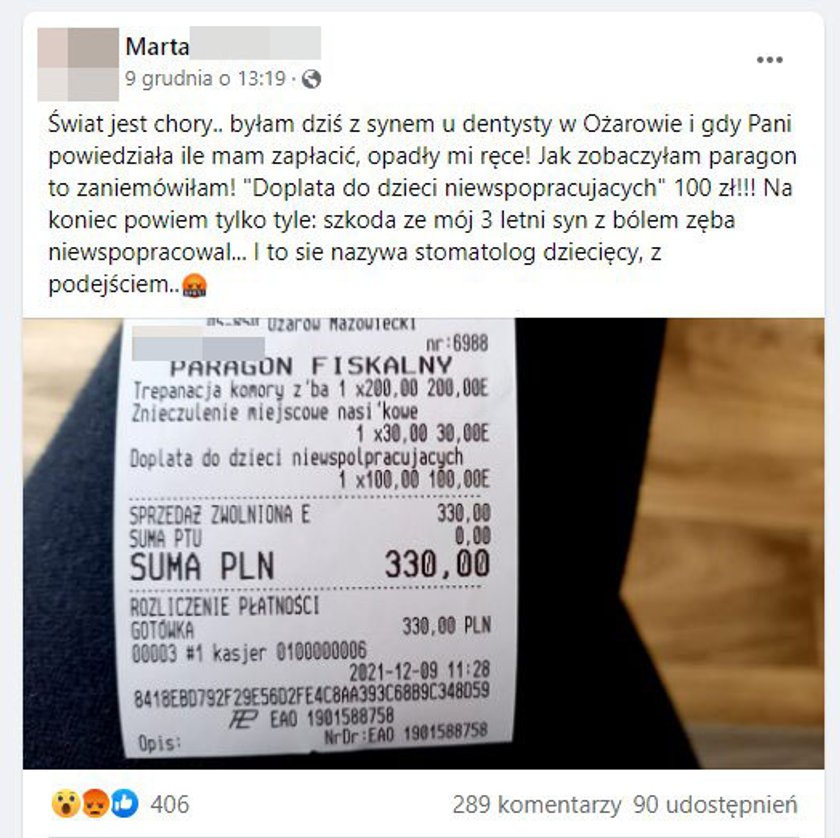840x838 pixels.
Task: Open the 90 udostępnień shares link
Action: click(715, 804)
